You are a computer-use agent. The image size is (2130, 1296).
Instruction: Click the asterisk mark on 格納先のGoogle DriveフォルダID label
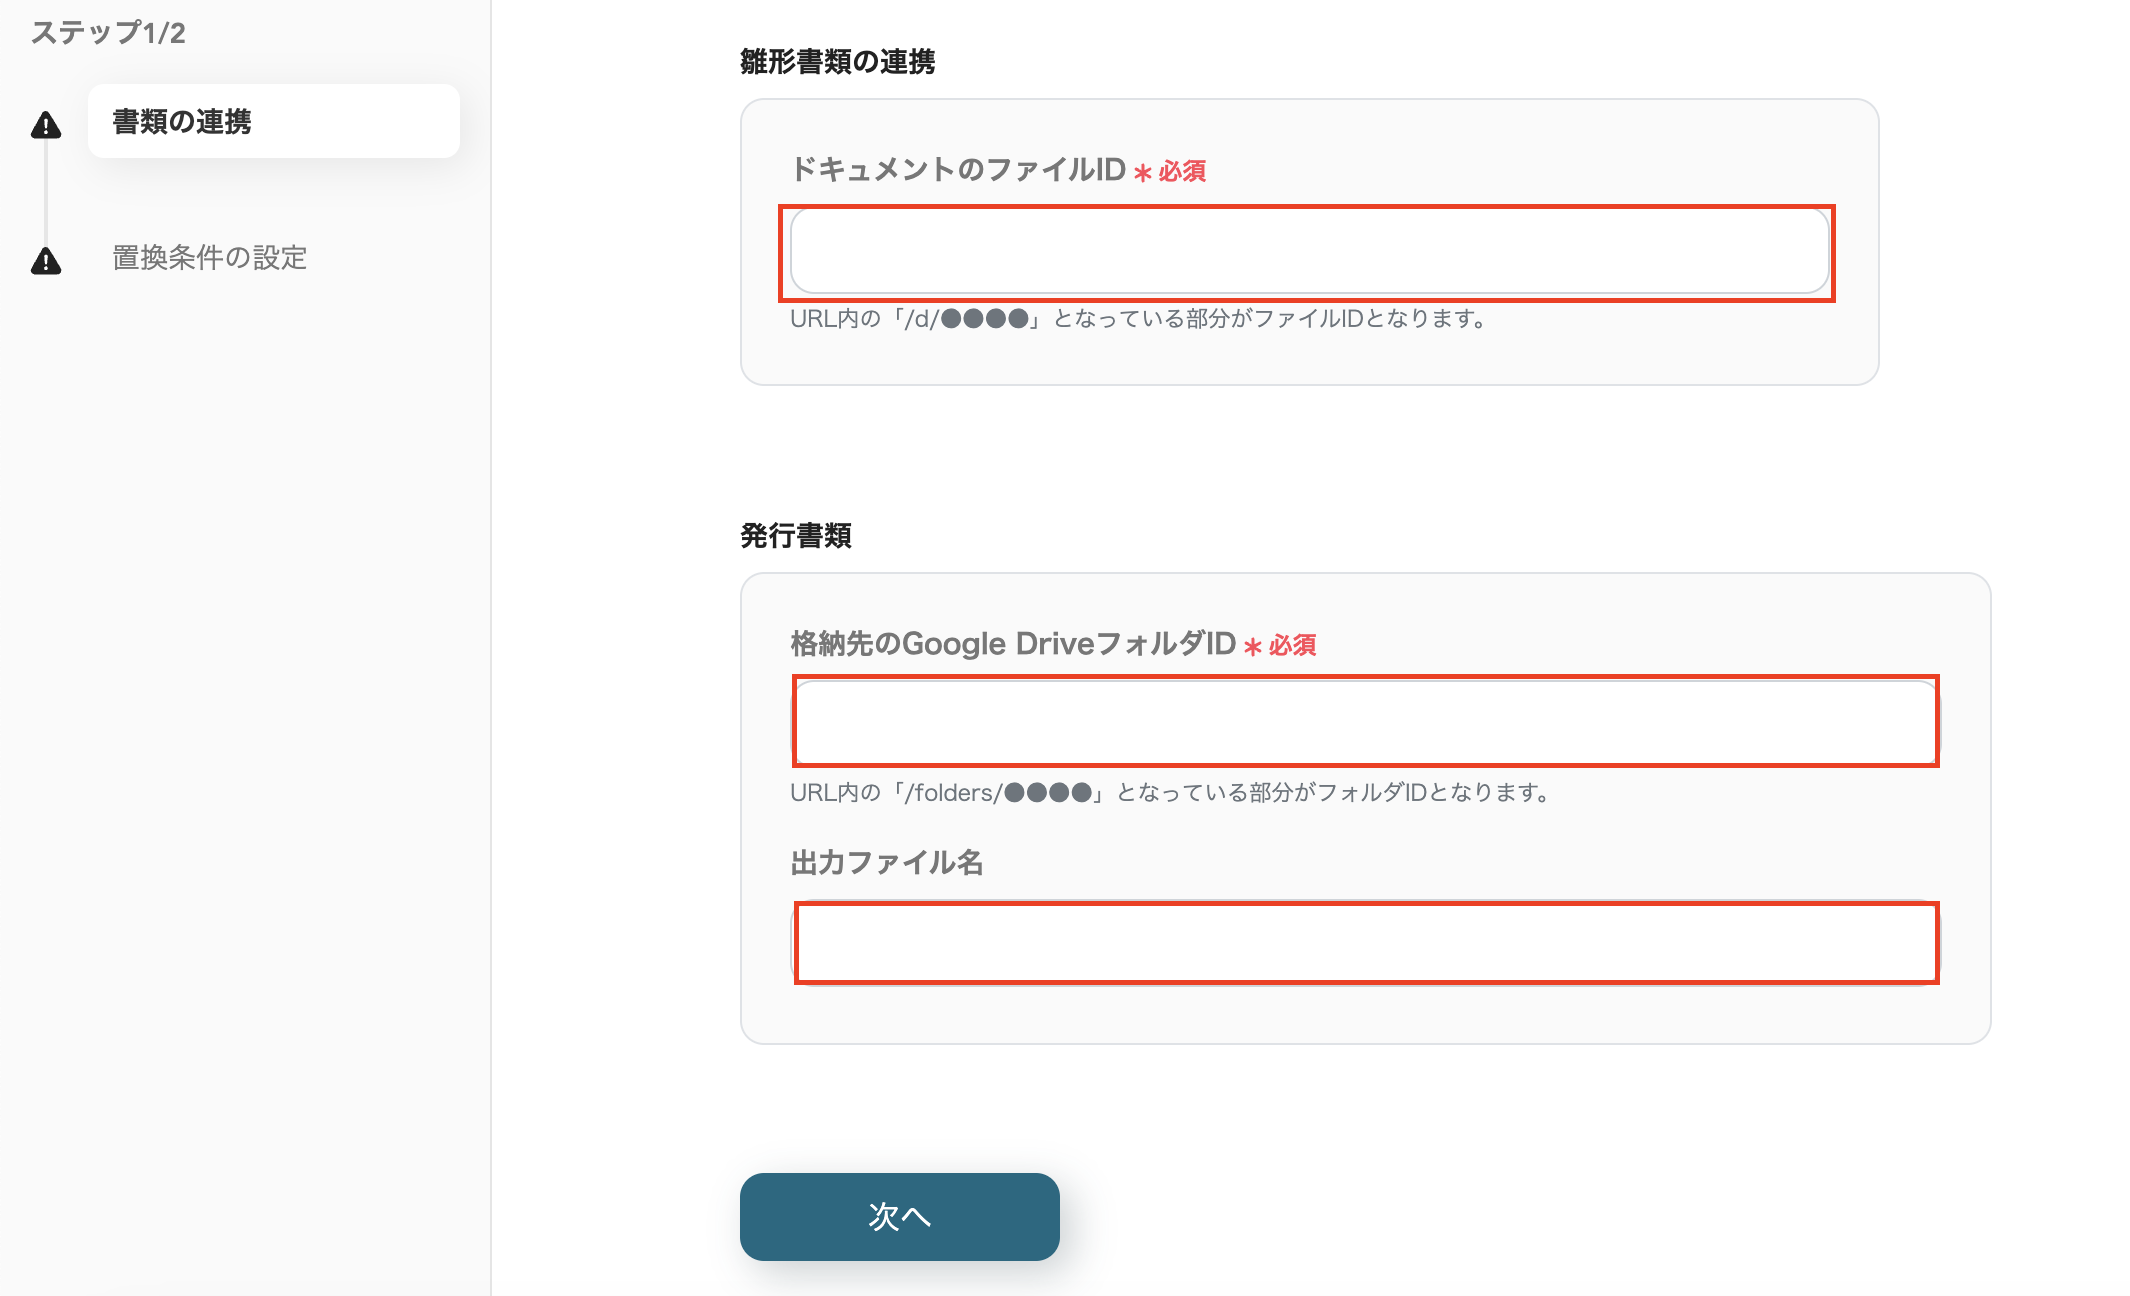(x=1251, y=644)
